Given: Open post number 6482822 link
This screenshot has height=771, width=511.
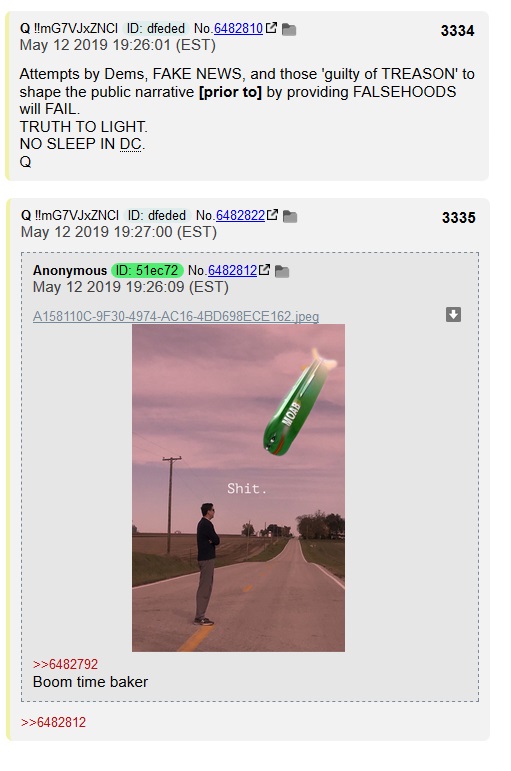Looking at the screenshot, I should (240, 215).
